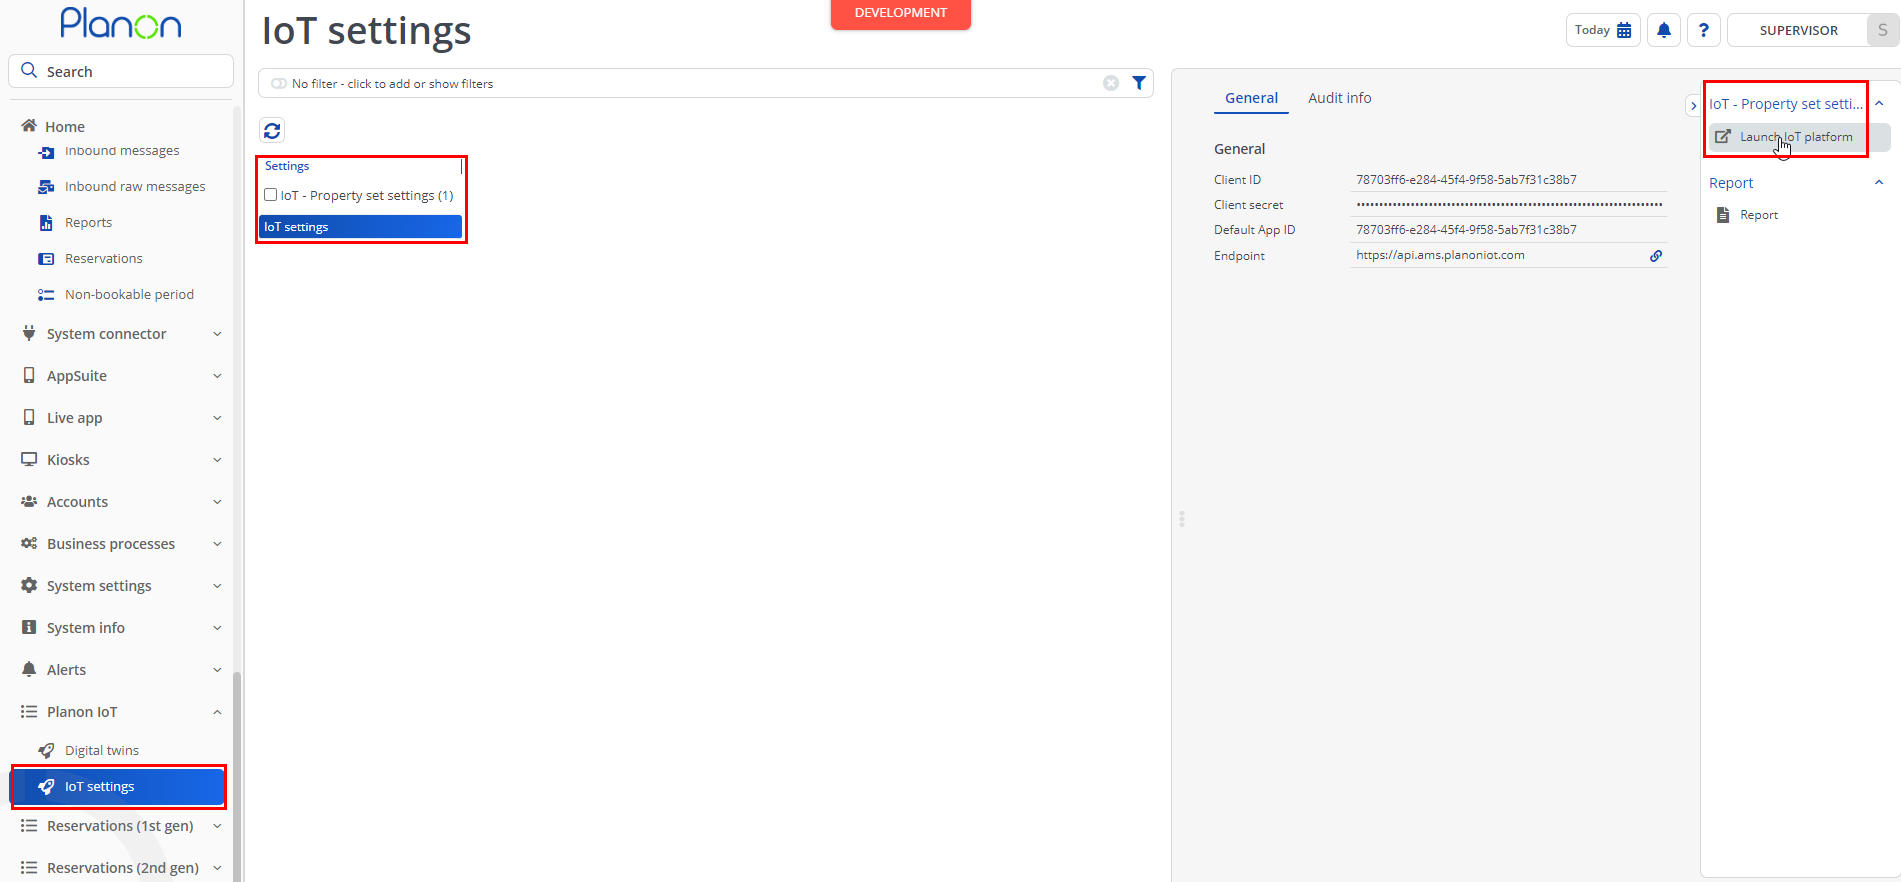Viewport: 1901px width, 882px height.
Task: Open Inbound messages icon in sidebar
Action: click(x=46, y=152)
